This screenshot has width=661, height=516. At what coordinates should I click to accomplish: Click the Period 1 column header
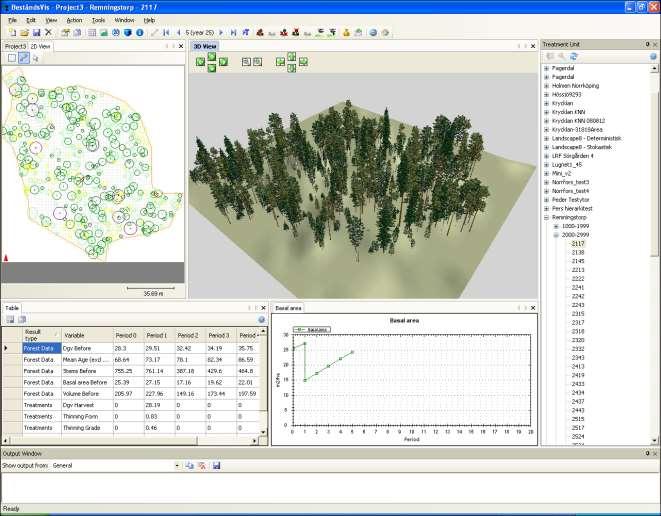pyautogui.click(x=159, y=335)
